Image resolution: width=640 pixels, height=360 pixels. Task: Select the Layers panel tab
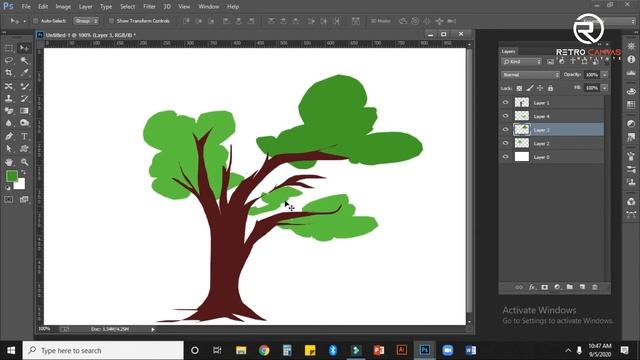point(509,51)
